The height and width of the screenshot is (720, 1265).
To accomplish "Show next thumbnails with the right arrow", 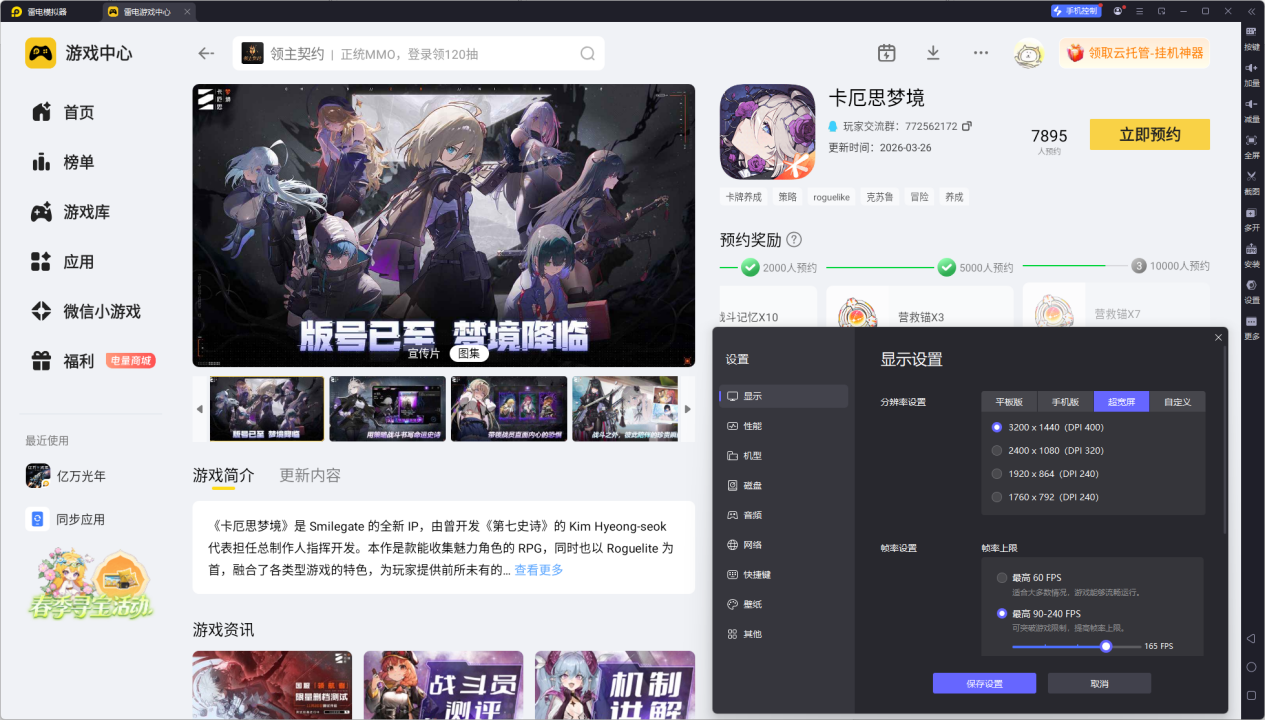I will tap(687, 409).
